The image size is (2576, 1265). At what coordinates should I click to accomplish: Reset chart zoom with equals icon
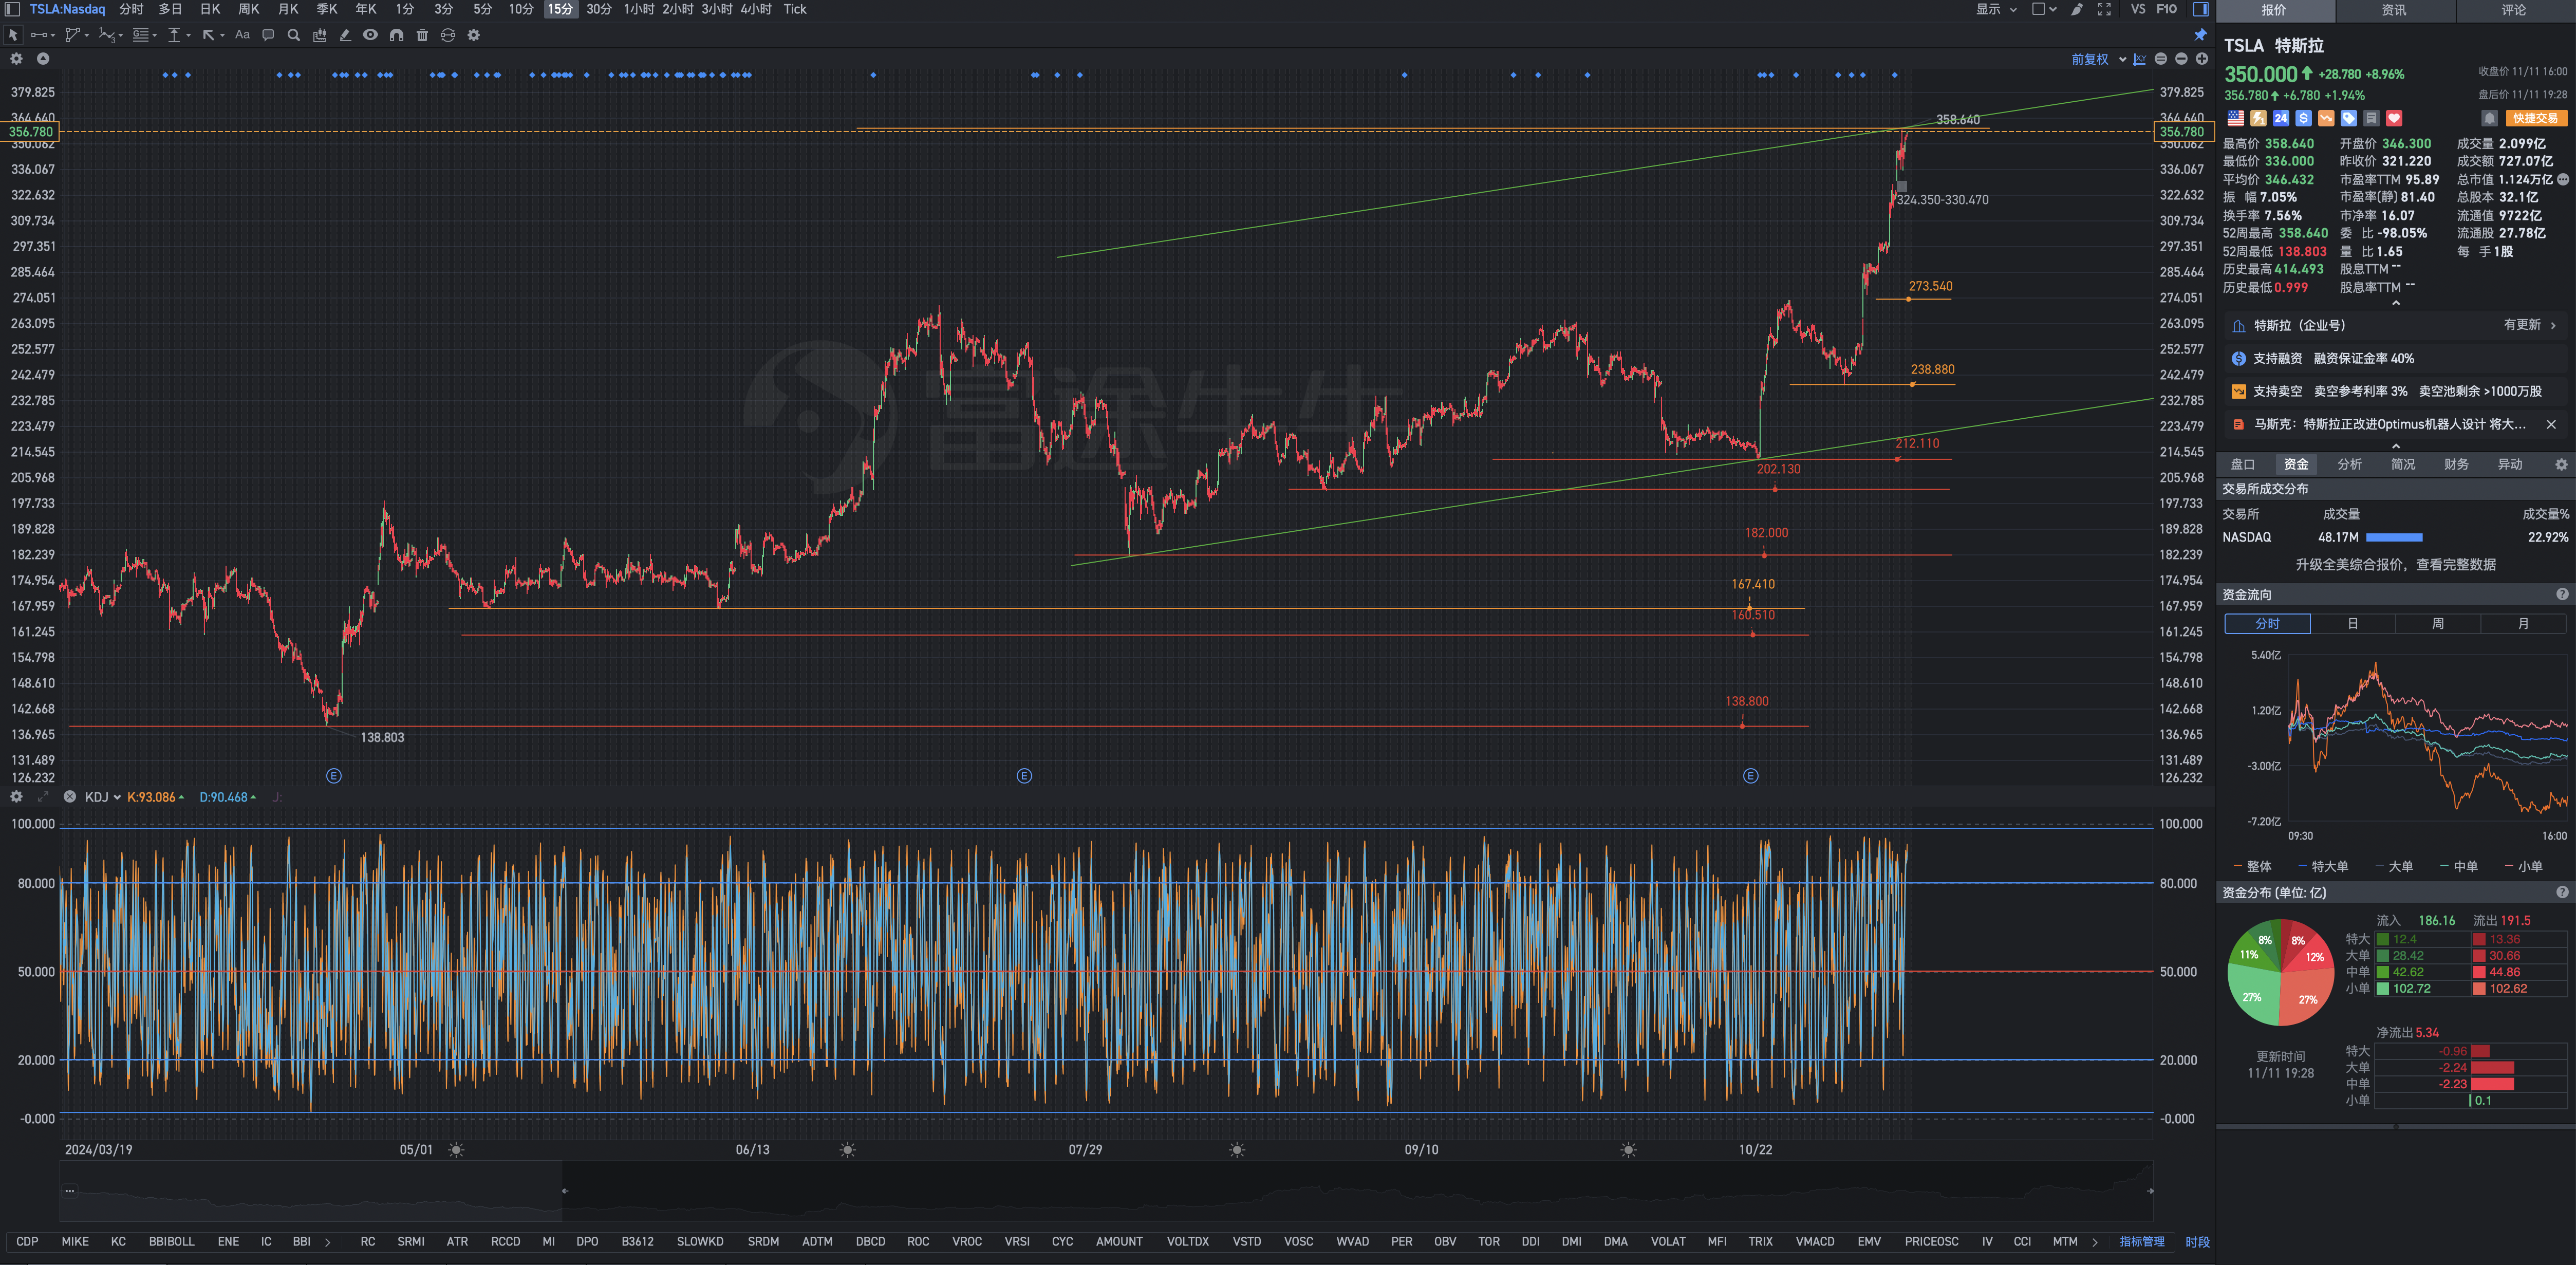(2161, 59)
